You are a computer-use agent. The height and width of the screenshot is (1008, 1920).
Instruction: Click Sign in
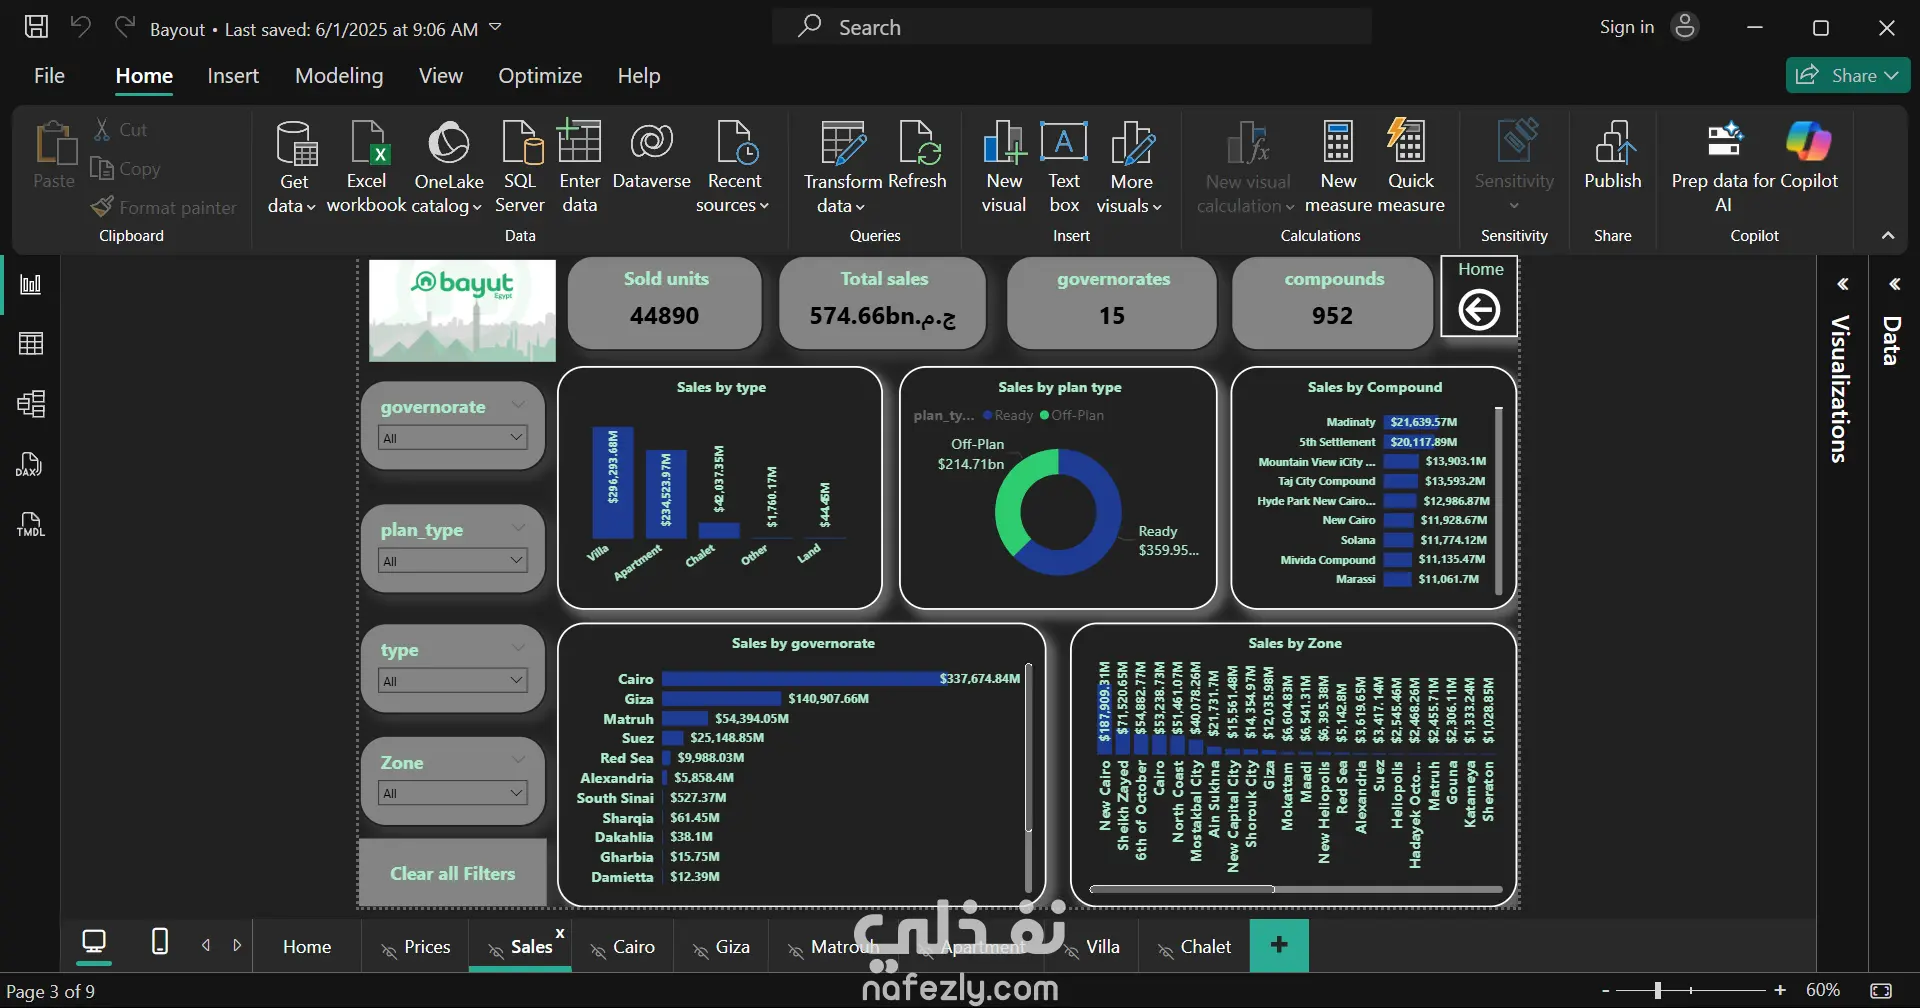tap(1627, 27)
